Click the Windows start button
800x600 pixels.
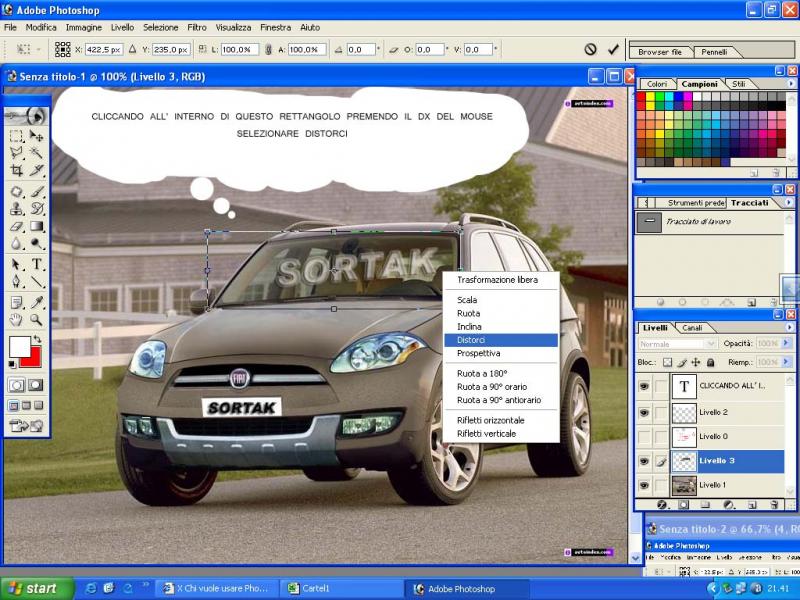(x=37, y=588)
